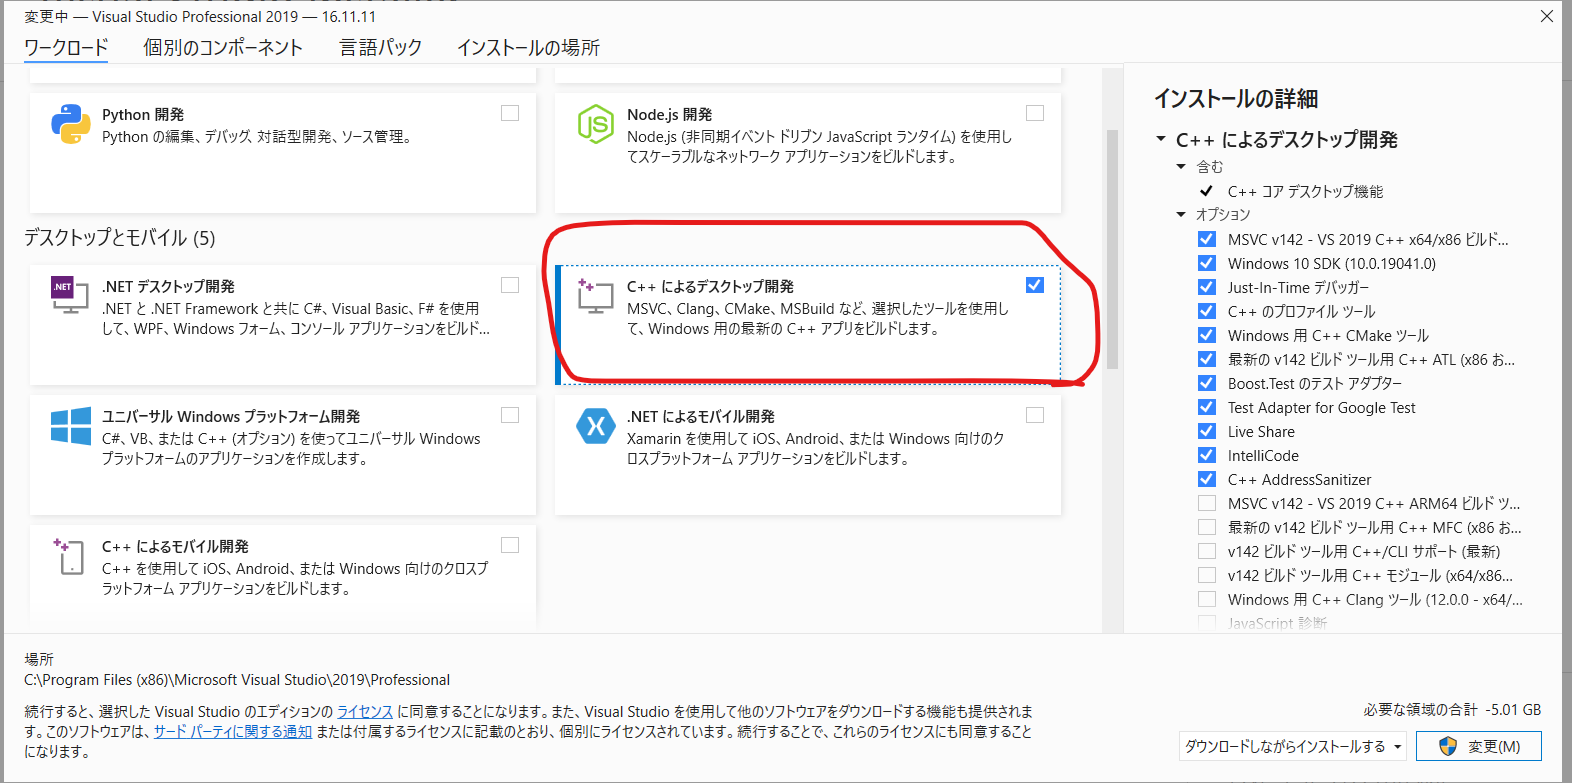Viewport: 1572px width, 783px height.
Task: Toggle Boost.Test のテスト アダプター option
Action: 1207,383
